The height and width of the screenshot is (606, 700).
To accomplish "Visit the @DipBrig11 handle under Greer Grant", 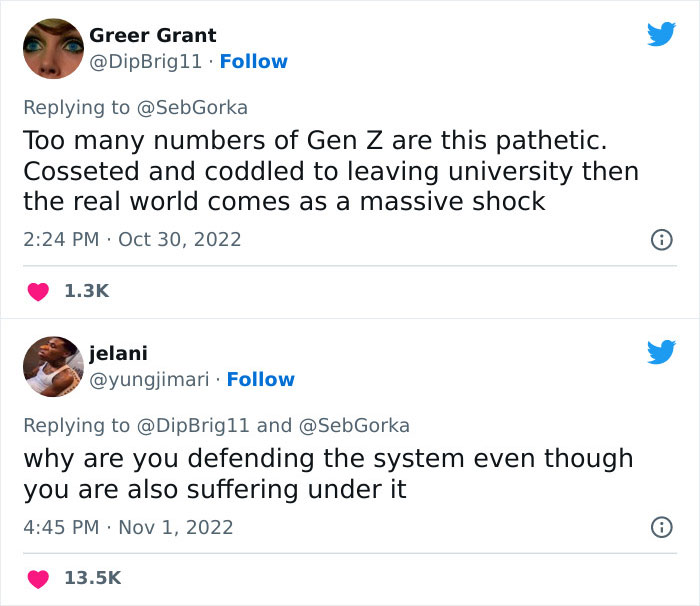I will tap(149, 61).
